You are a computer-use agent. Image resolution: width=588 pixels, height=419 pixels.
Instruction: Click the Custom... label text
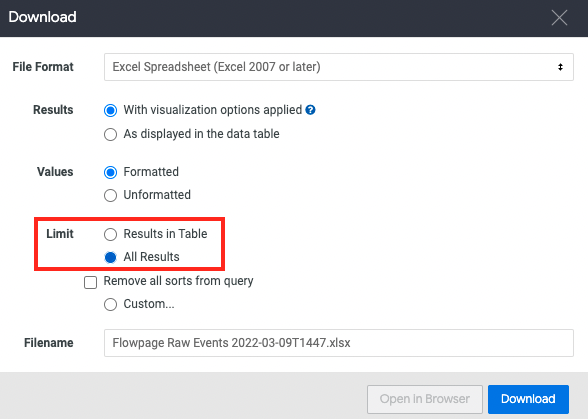point(149,303)
